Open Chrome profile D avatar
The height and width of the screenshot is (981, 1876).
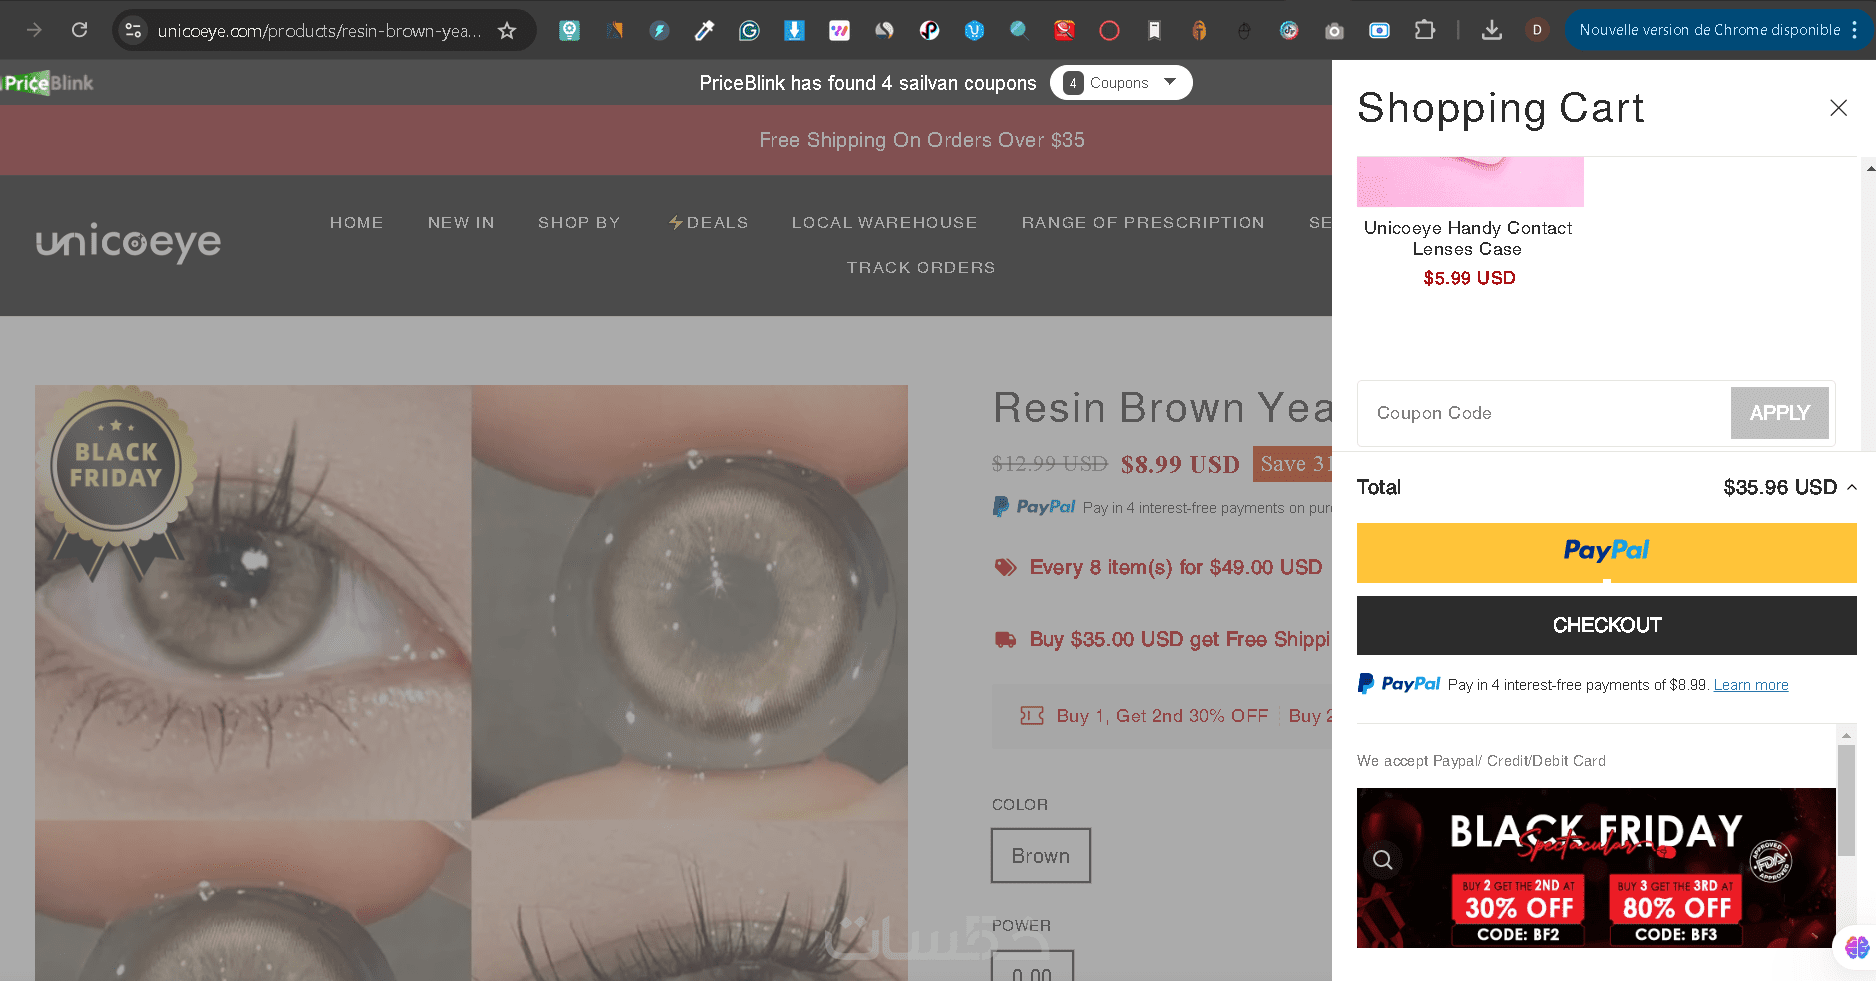pyautogui.click(x=1537, y=30)
